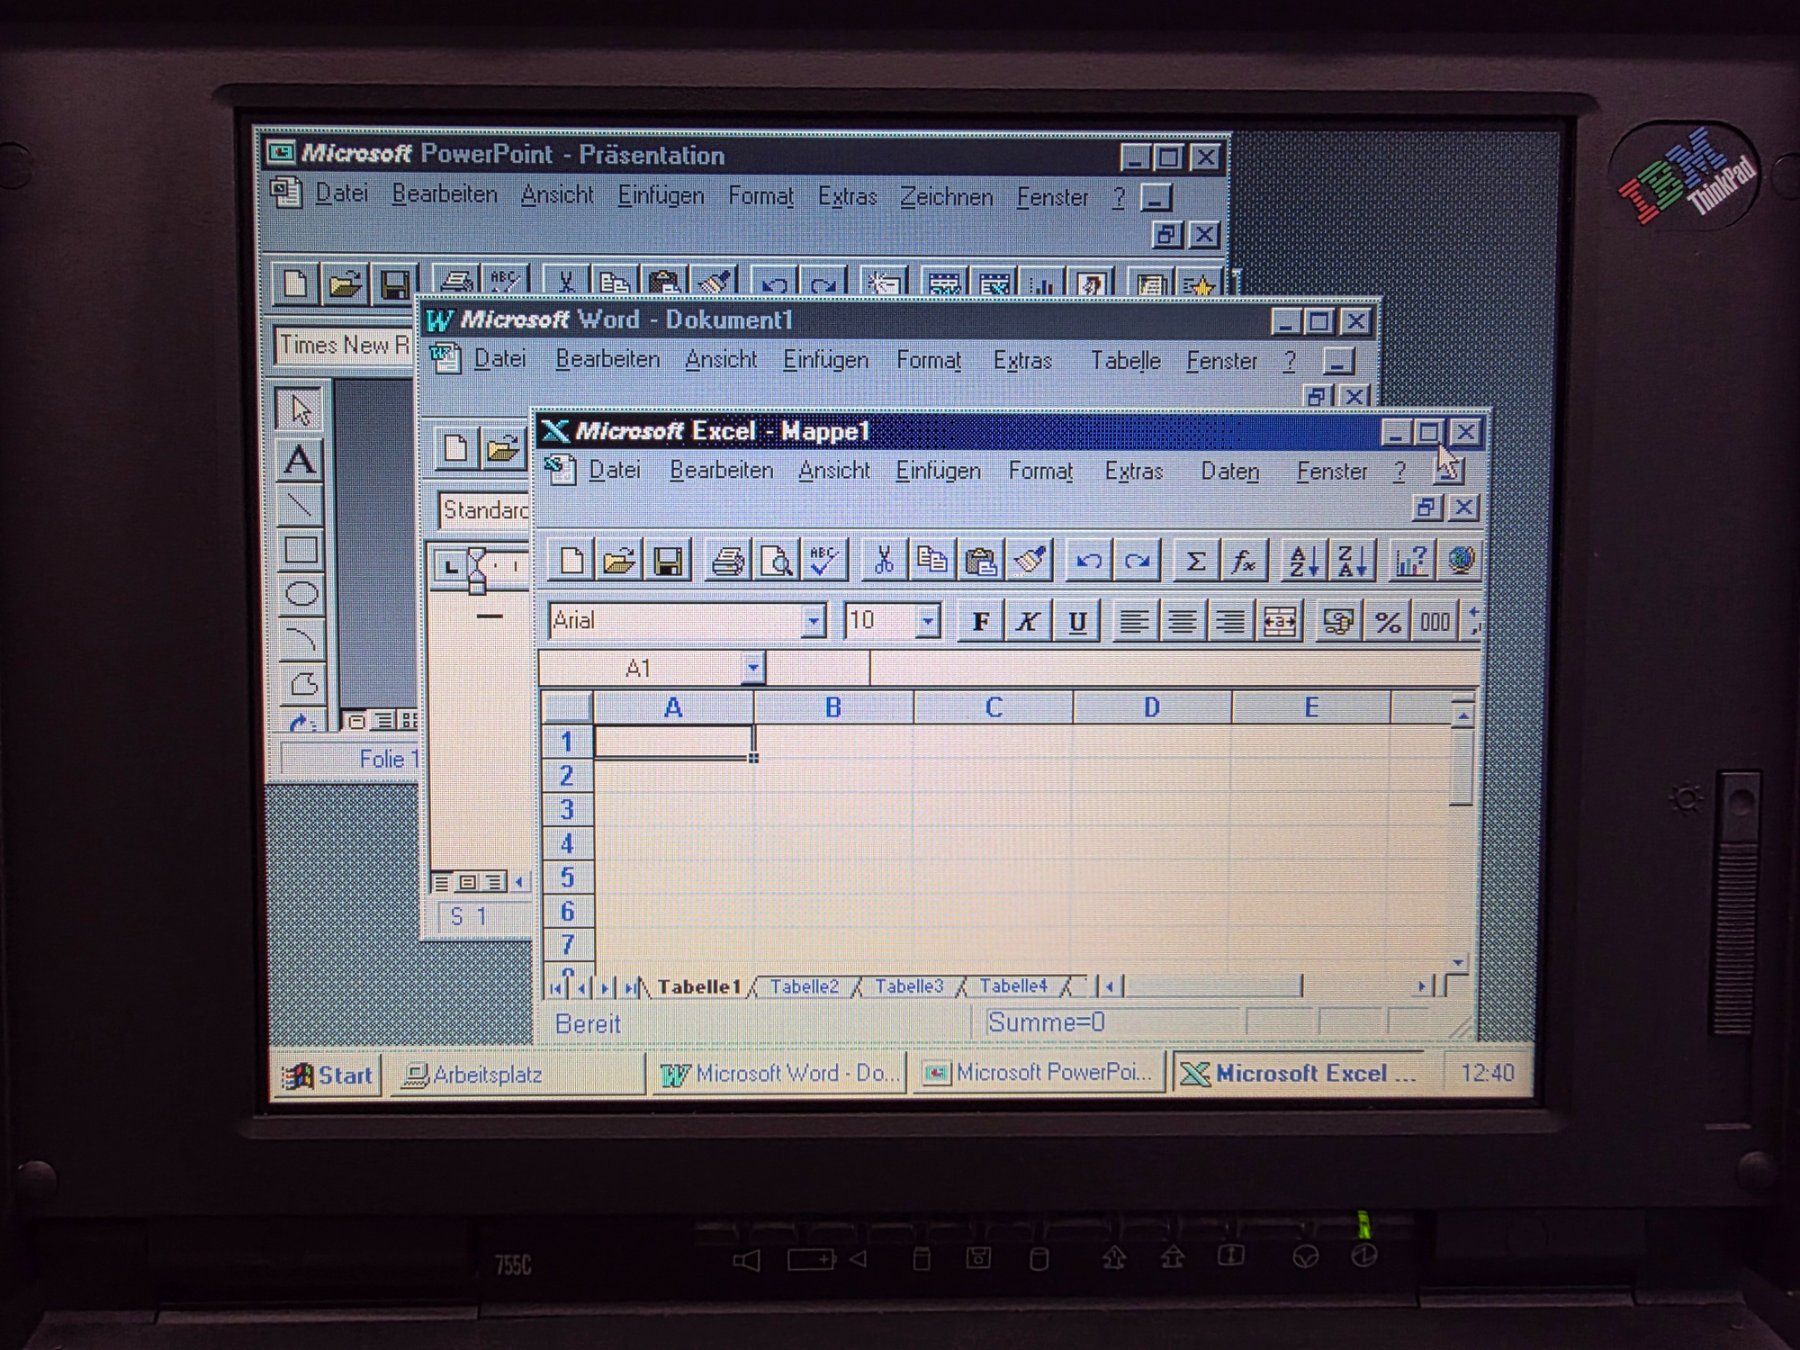Redo arrow in Excel toolbar
1800x1350 pixels.
1137,561
